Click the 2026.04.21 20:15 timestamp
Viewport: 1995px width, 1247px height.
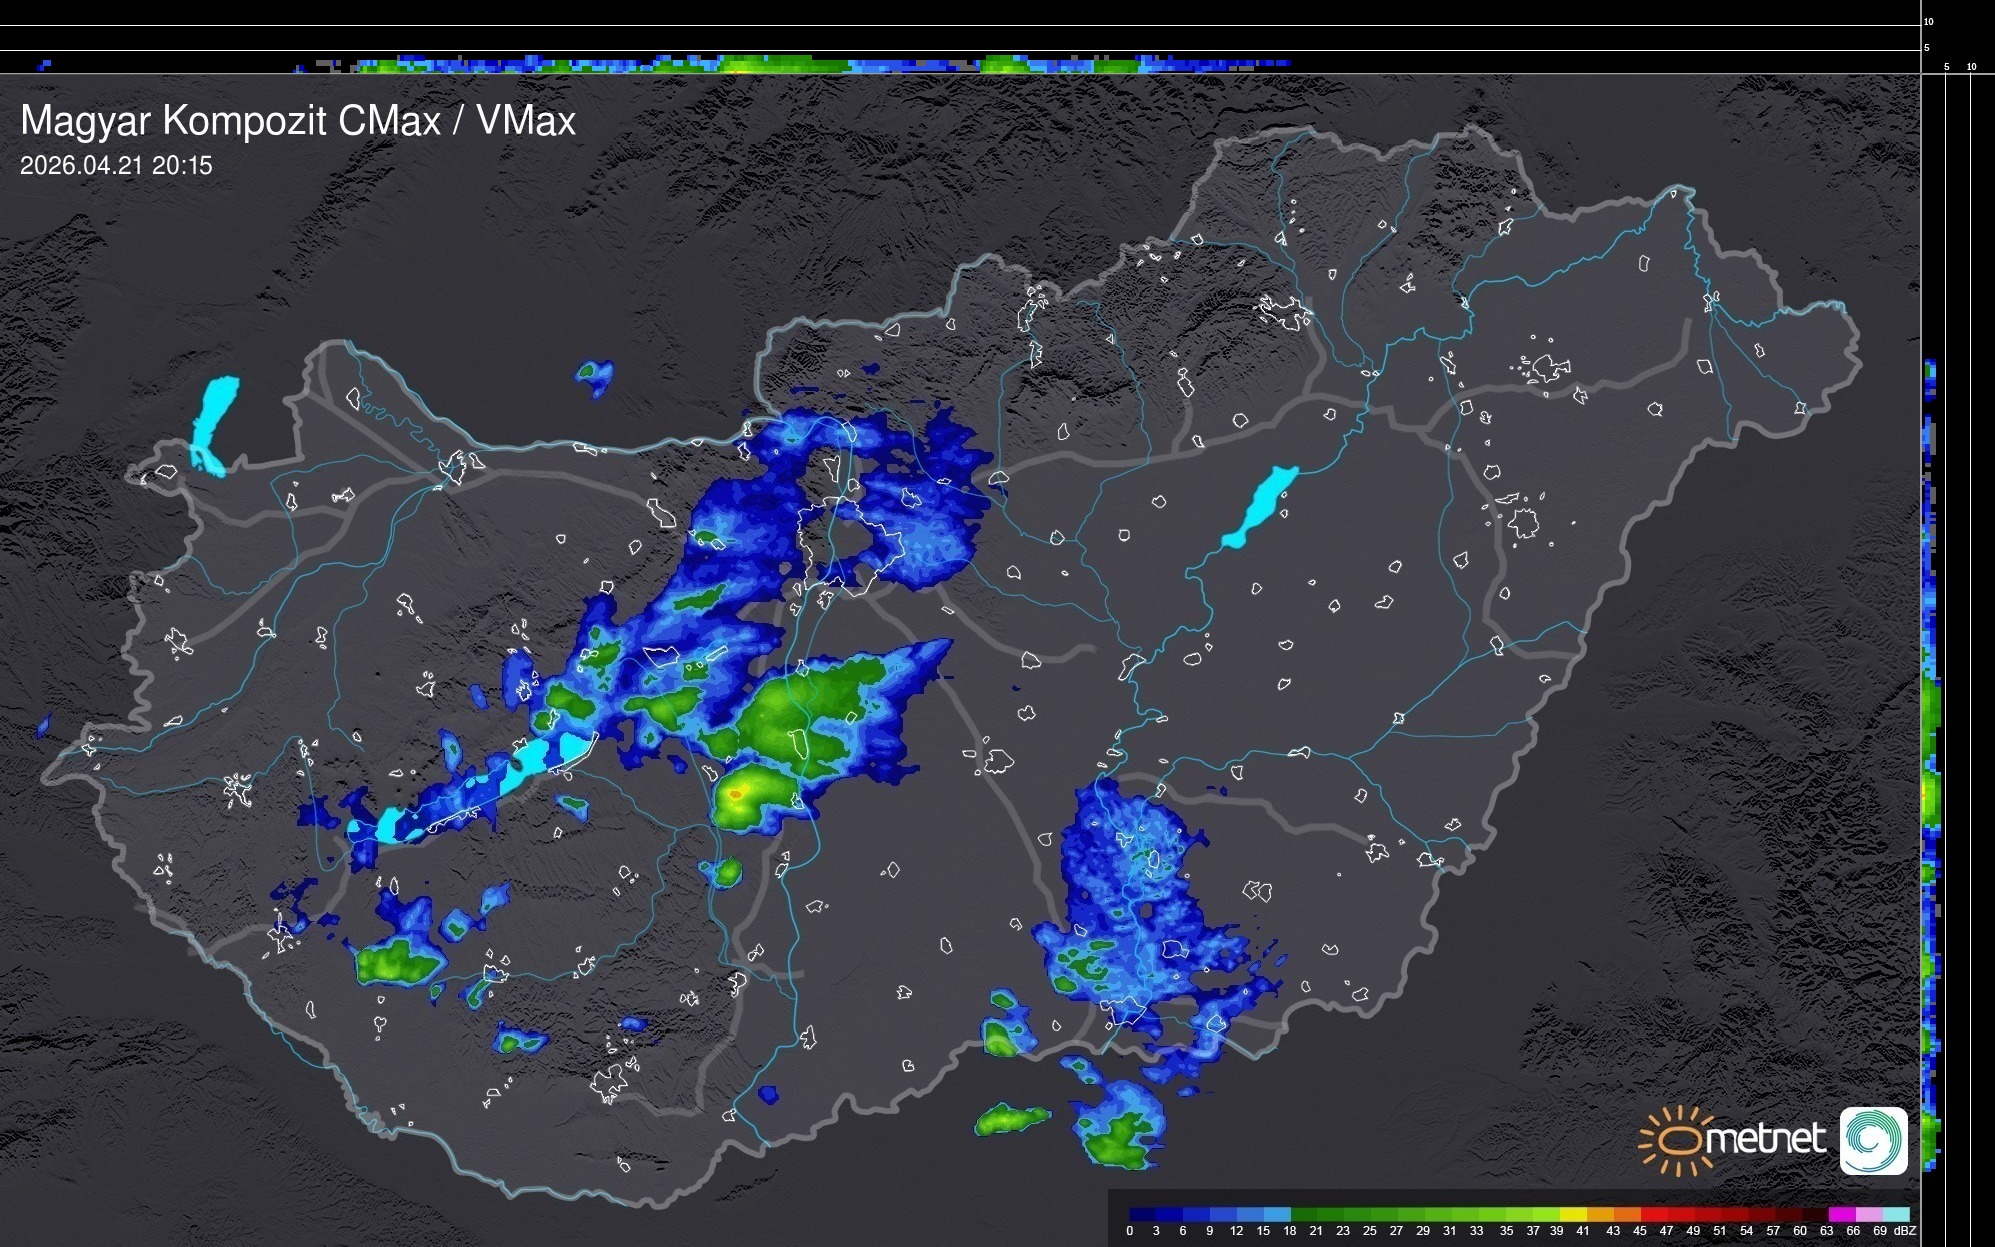(x=116, y=166)
